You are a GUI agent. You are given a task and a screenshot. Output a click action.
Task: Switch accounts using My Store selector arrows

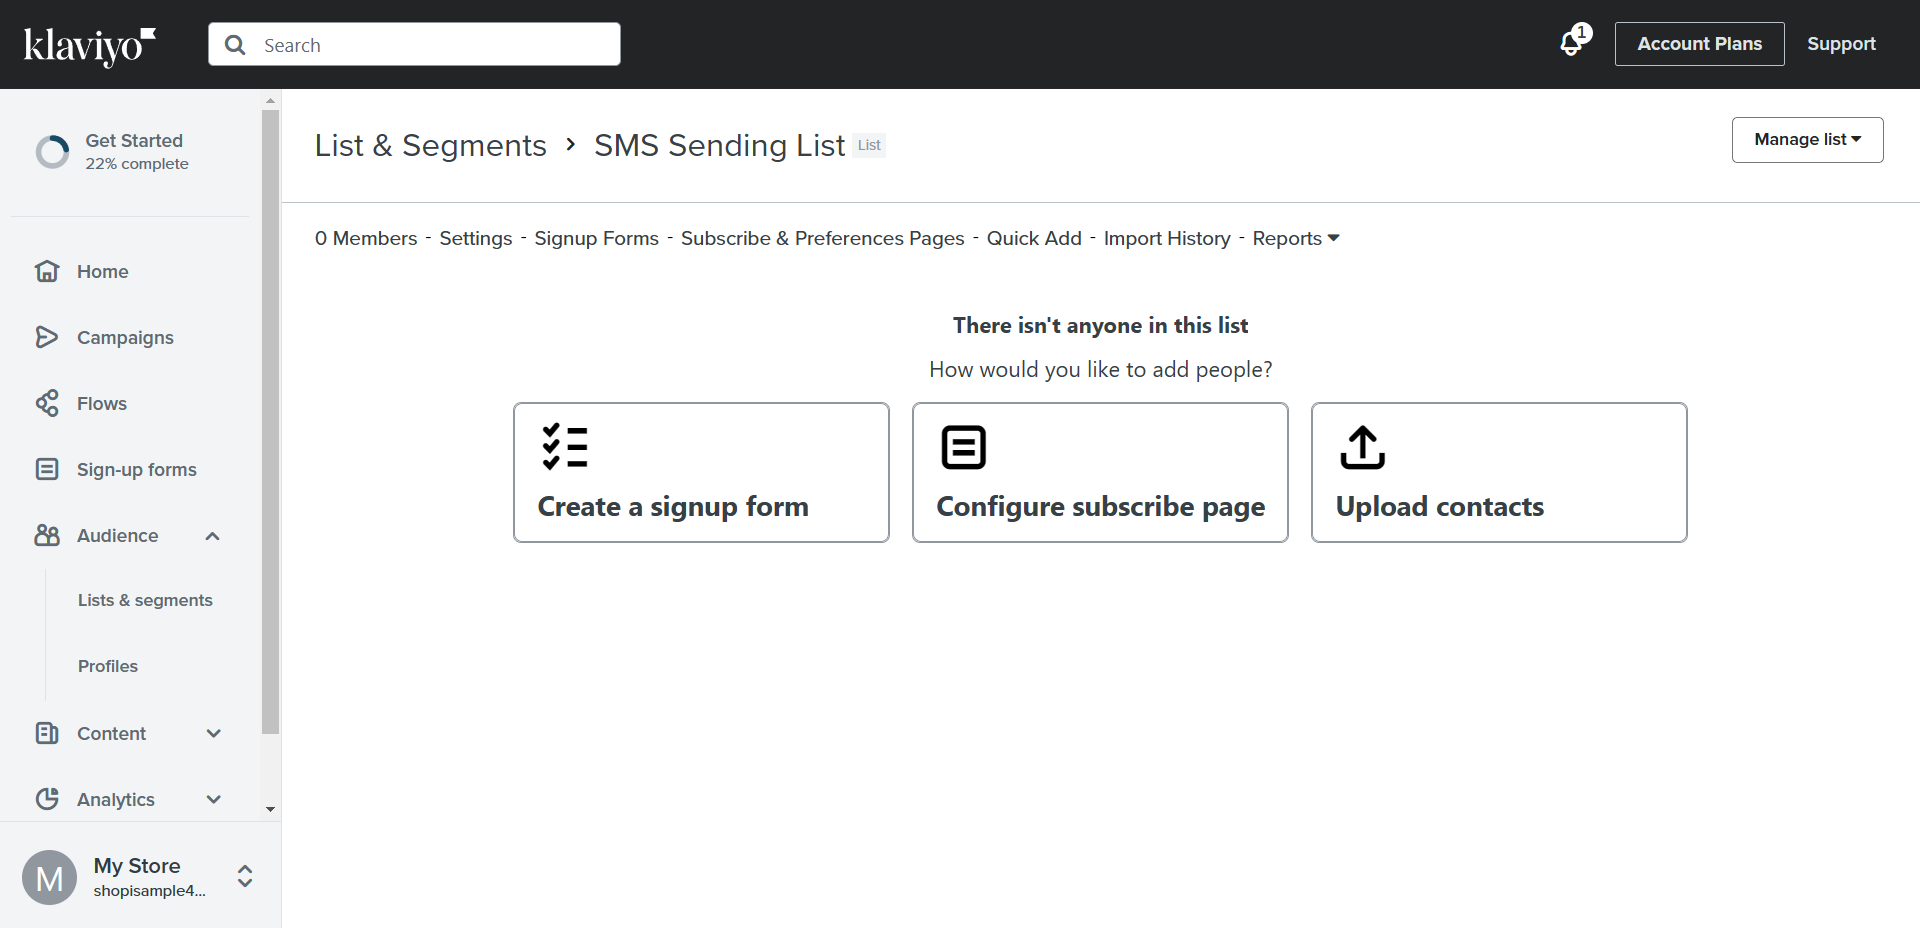click(245, 876)
